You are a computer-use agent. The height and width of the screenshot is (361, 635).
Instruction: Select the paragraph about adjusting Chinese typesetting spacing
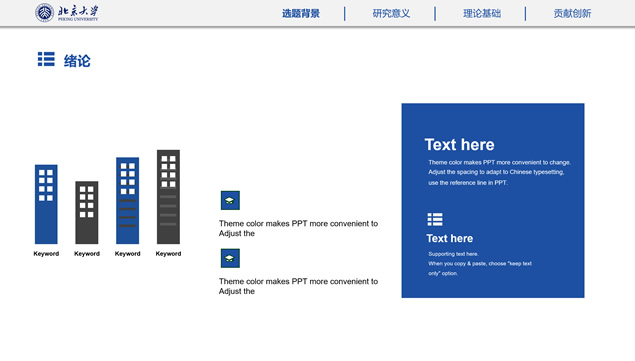coord(499,172)
